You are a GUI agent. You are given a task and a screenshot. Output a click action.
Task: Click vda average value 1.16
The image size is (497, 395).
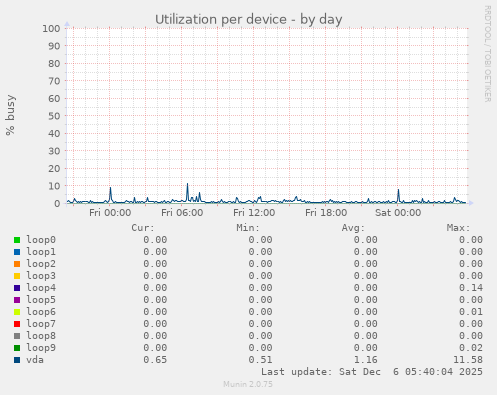(x=366, y=360)
